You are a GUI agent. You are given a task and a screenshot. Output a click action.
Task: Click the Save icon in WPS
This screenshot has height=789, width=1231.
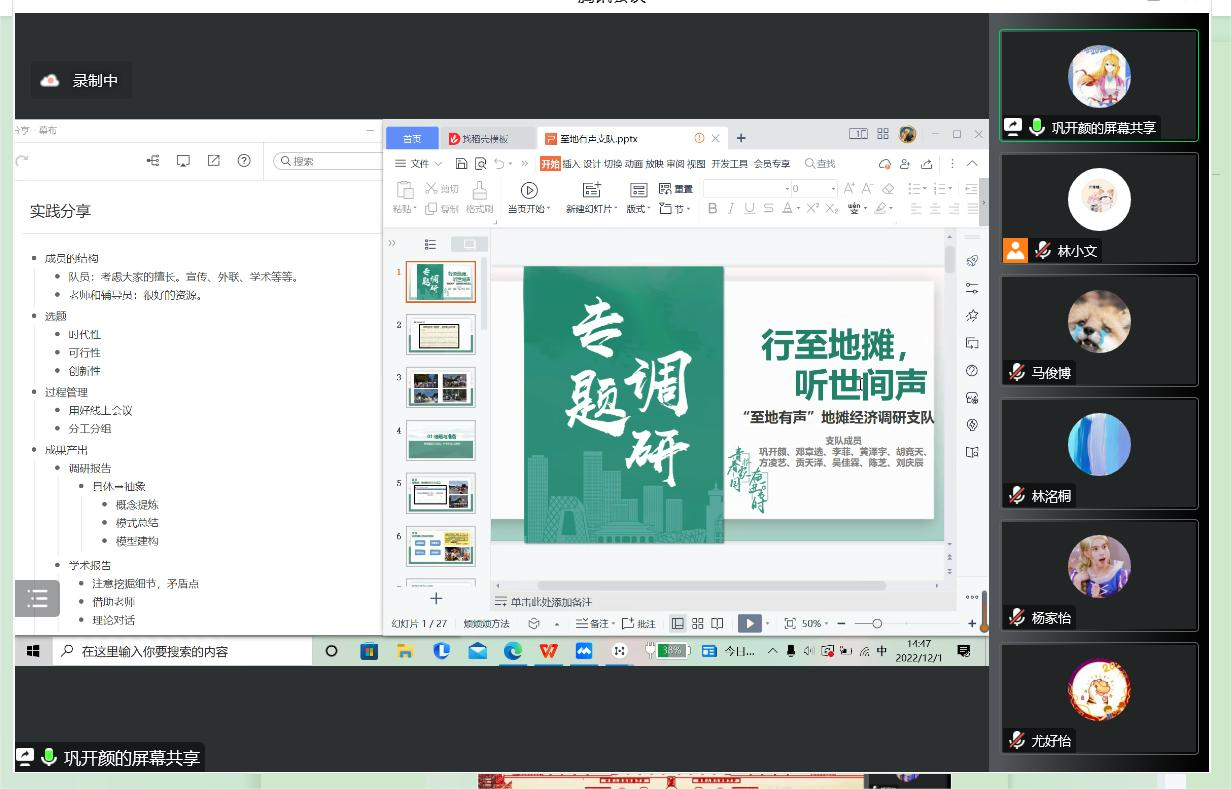461,164
